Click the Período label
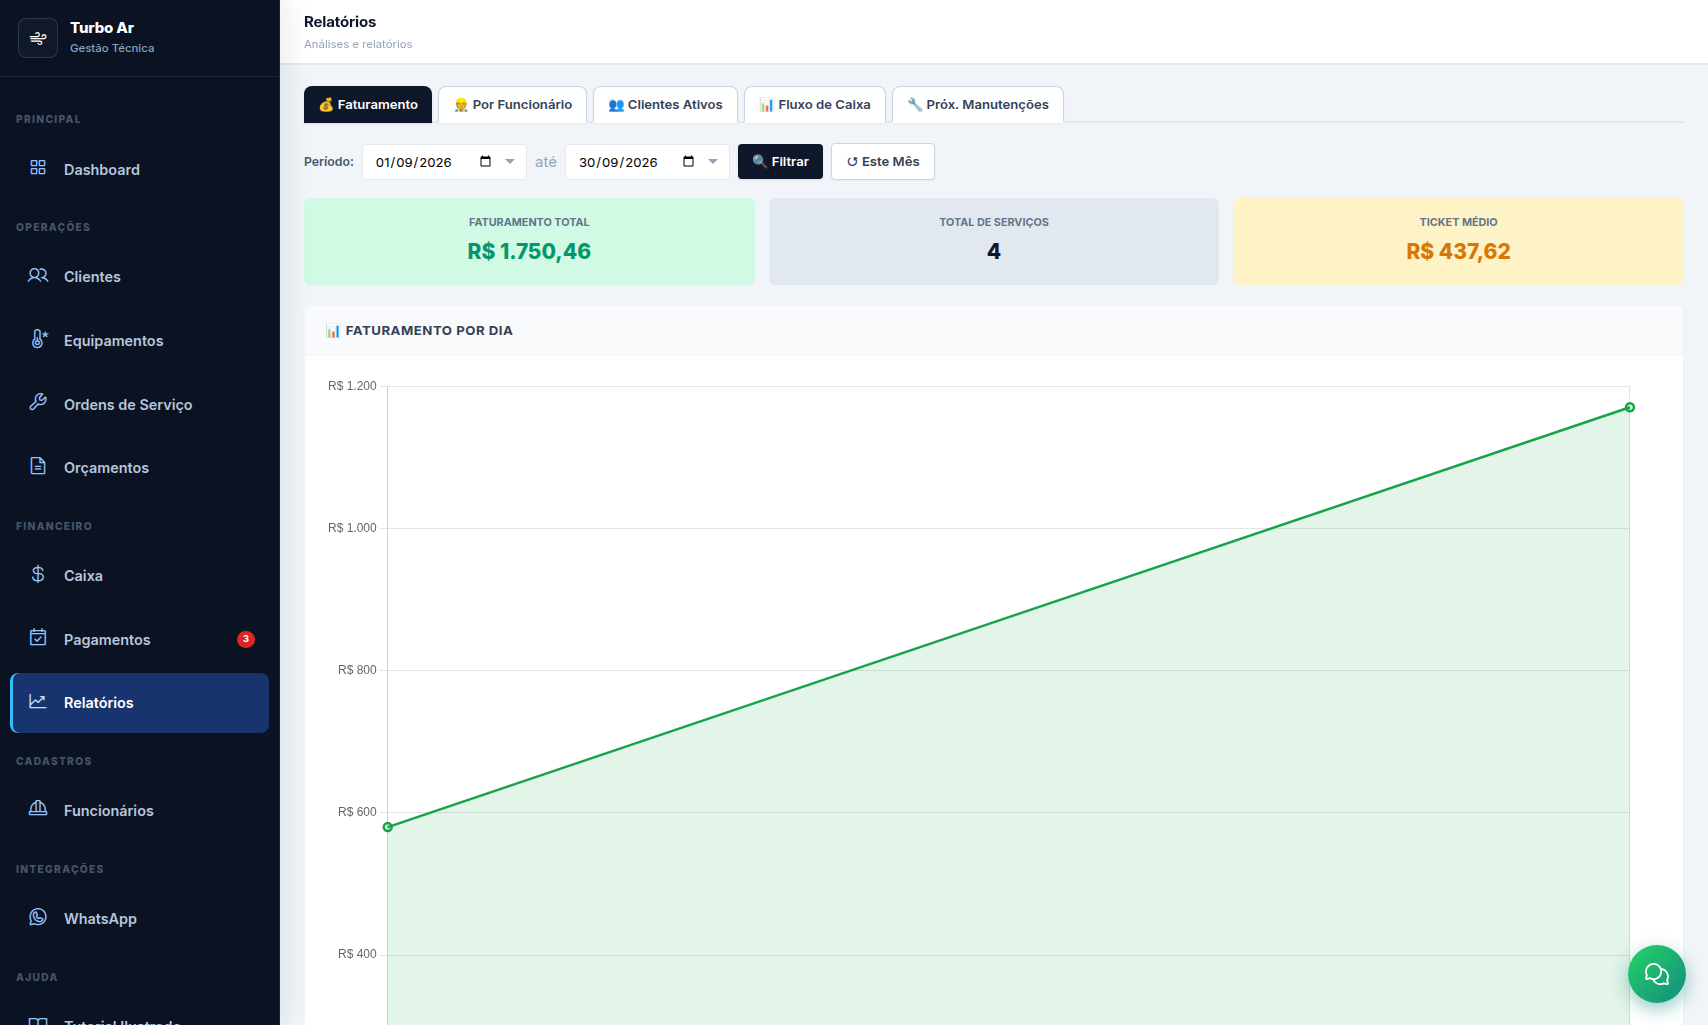Viewport: 1708px width, 1025px height. click(329, 162)
